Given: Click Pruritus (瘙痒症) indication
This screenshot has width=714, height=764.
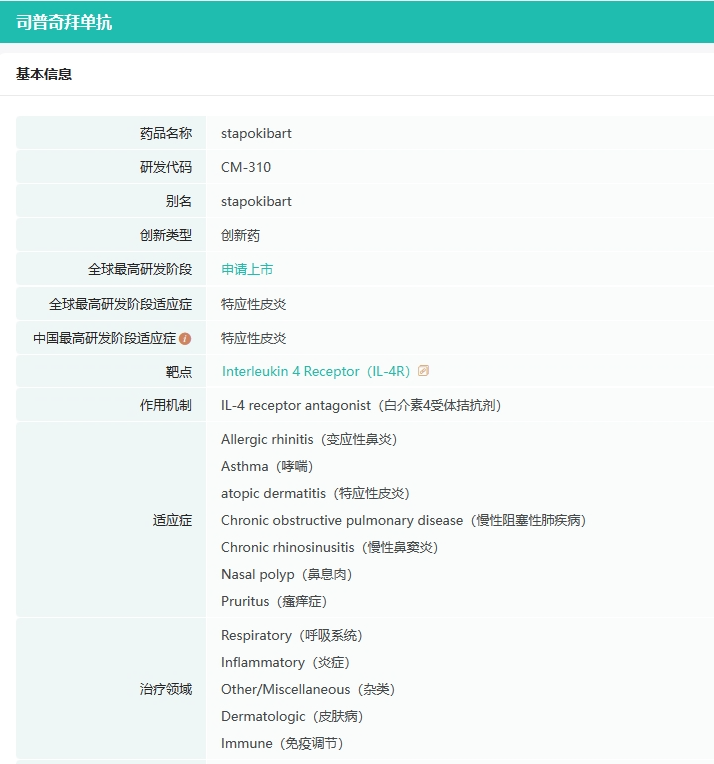Looking at the screenshot, I should point(274,601).
